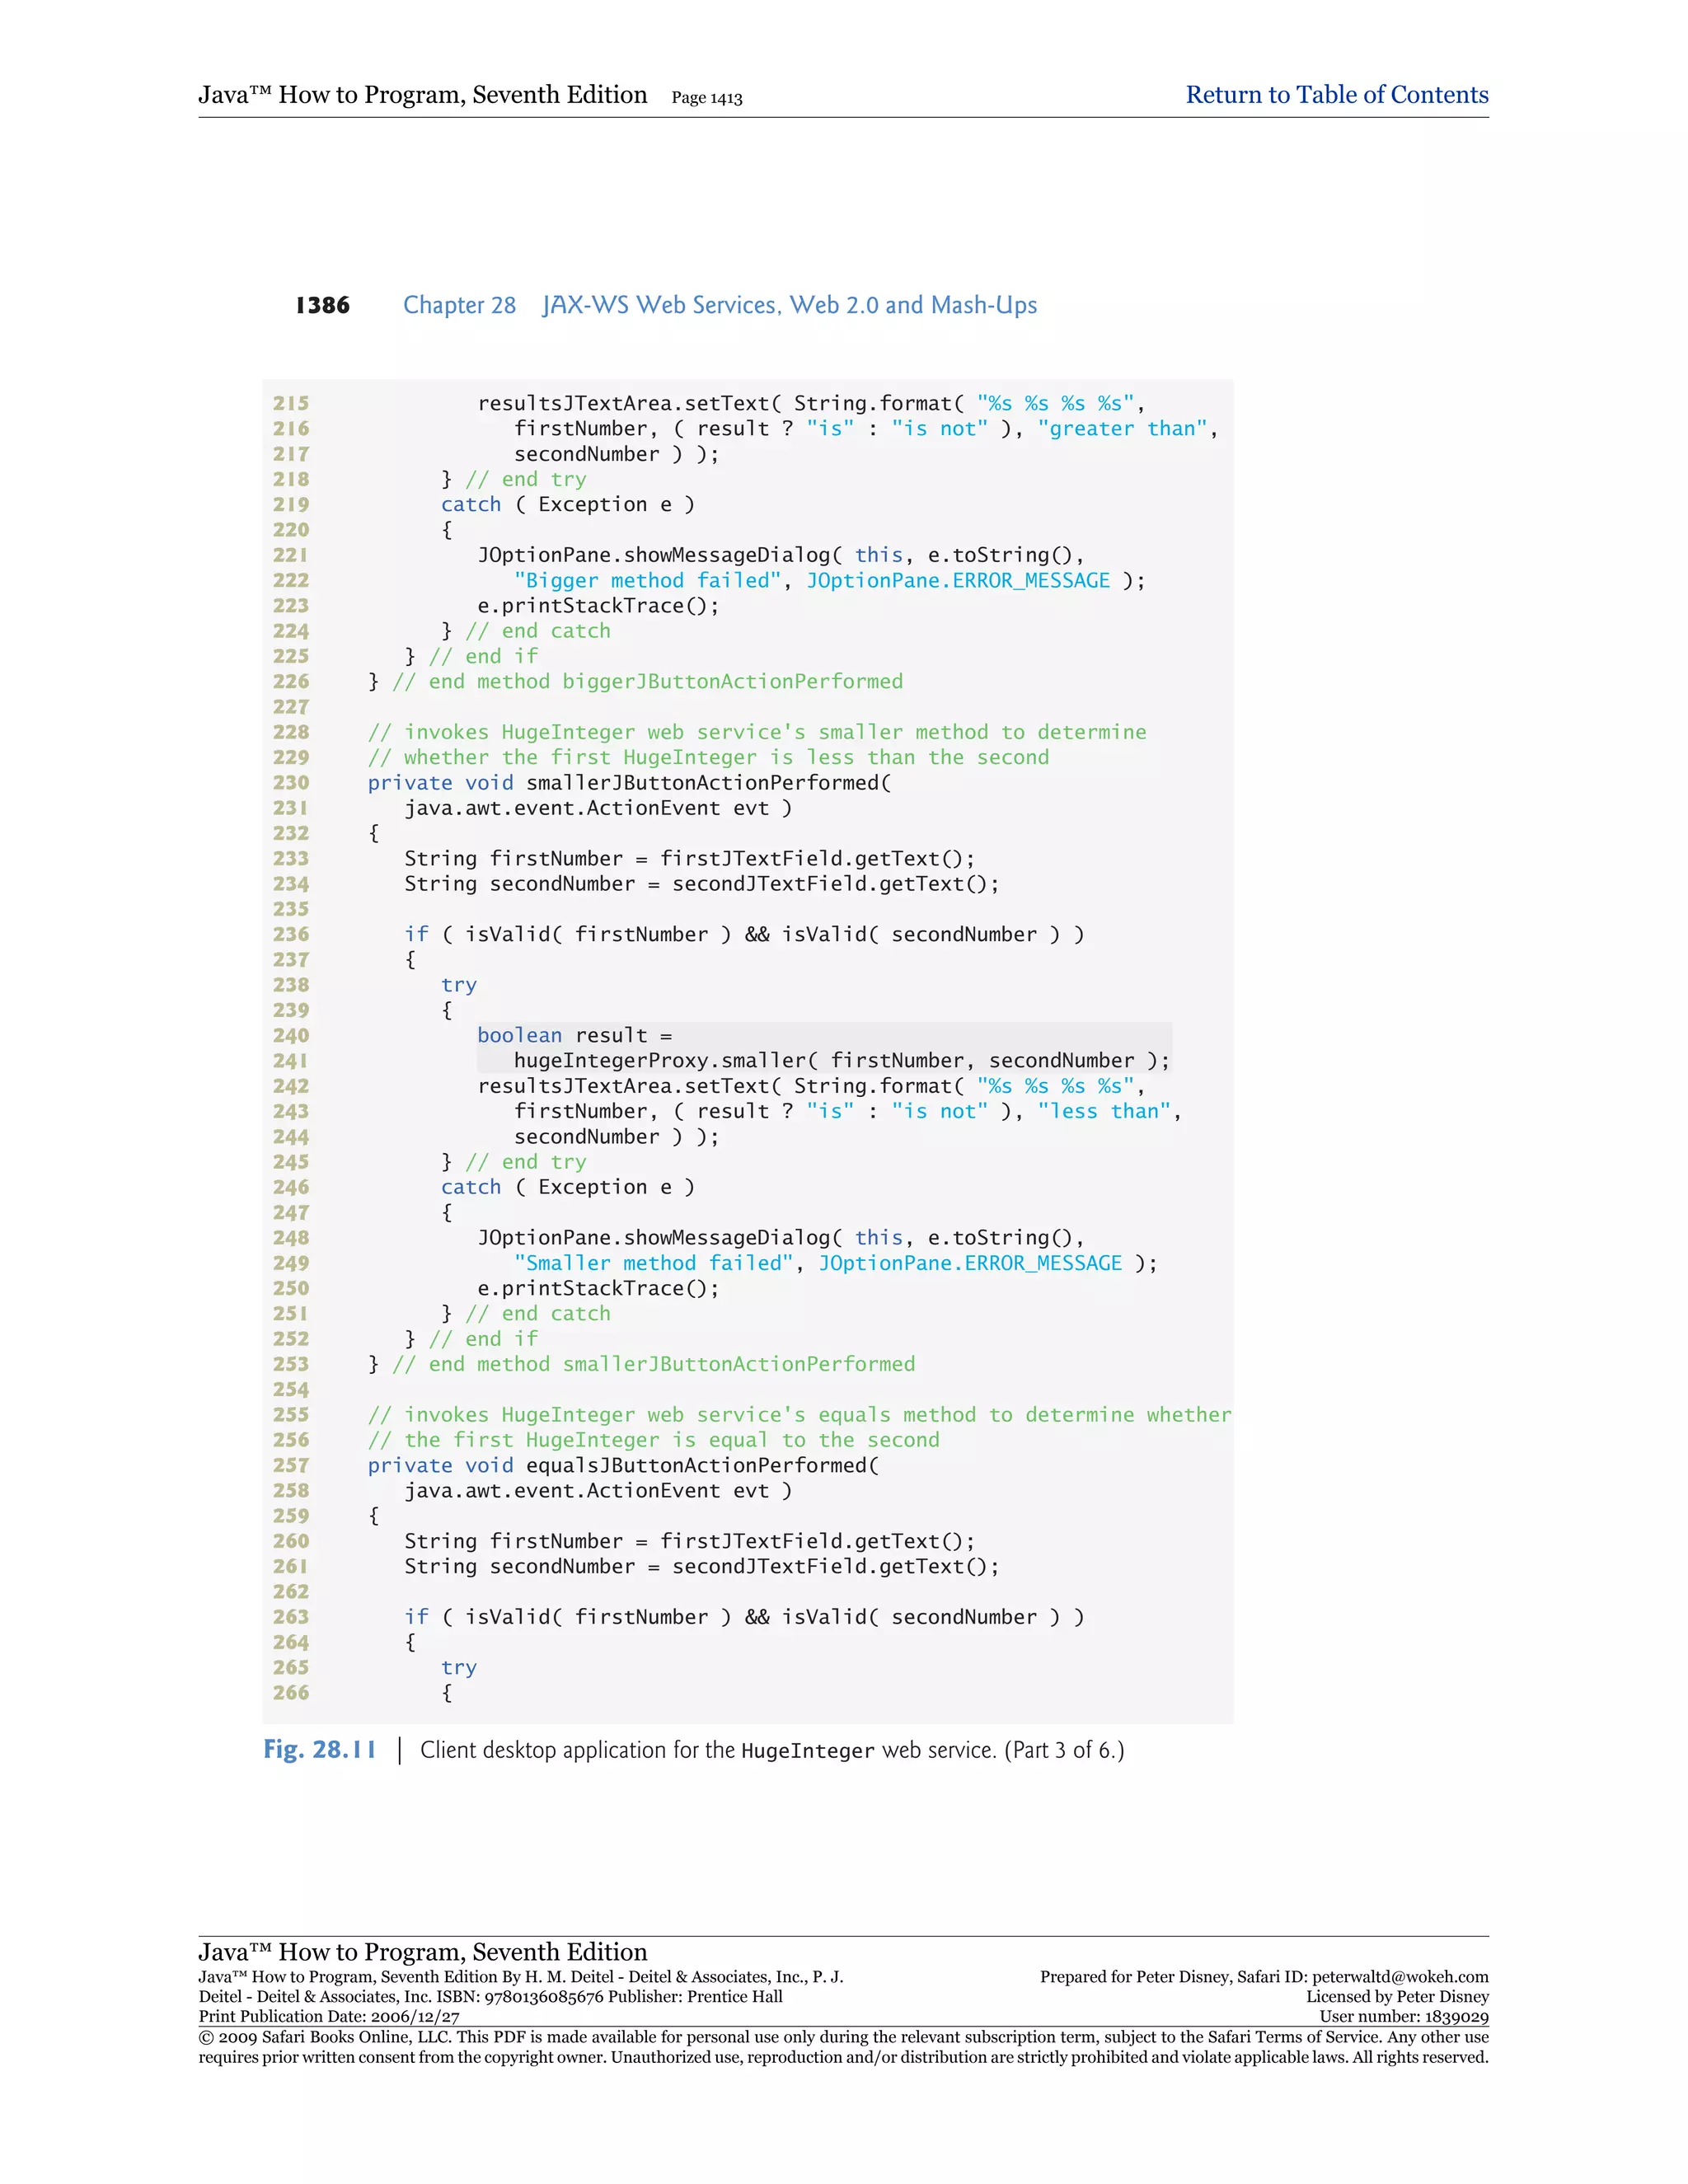This screenshot has height=2184, width=1688.
Task: Click the Page 1413 label in the header
Action: [706, 98]
